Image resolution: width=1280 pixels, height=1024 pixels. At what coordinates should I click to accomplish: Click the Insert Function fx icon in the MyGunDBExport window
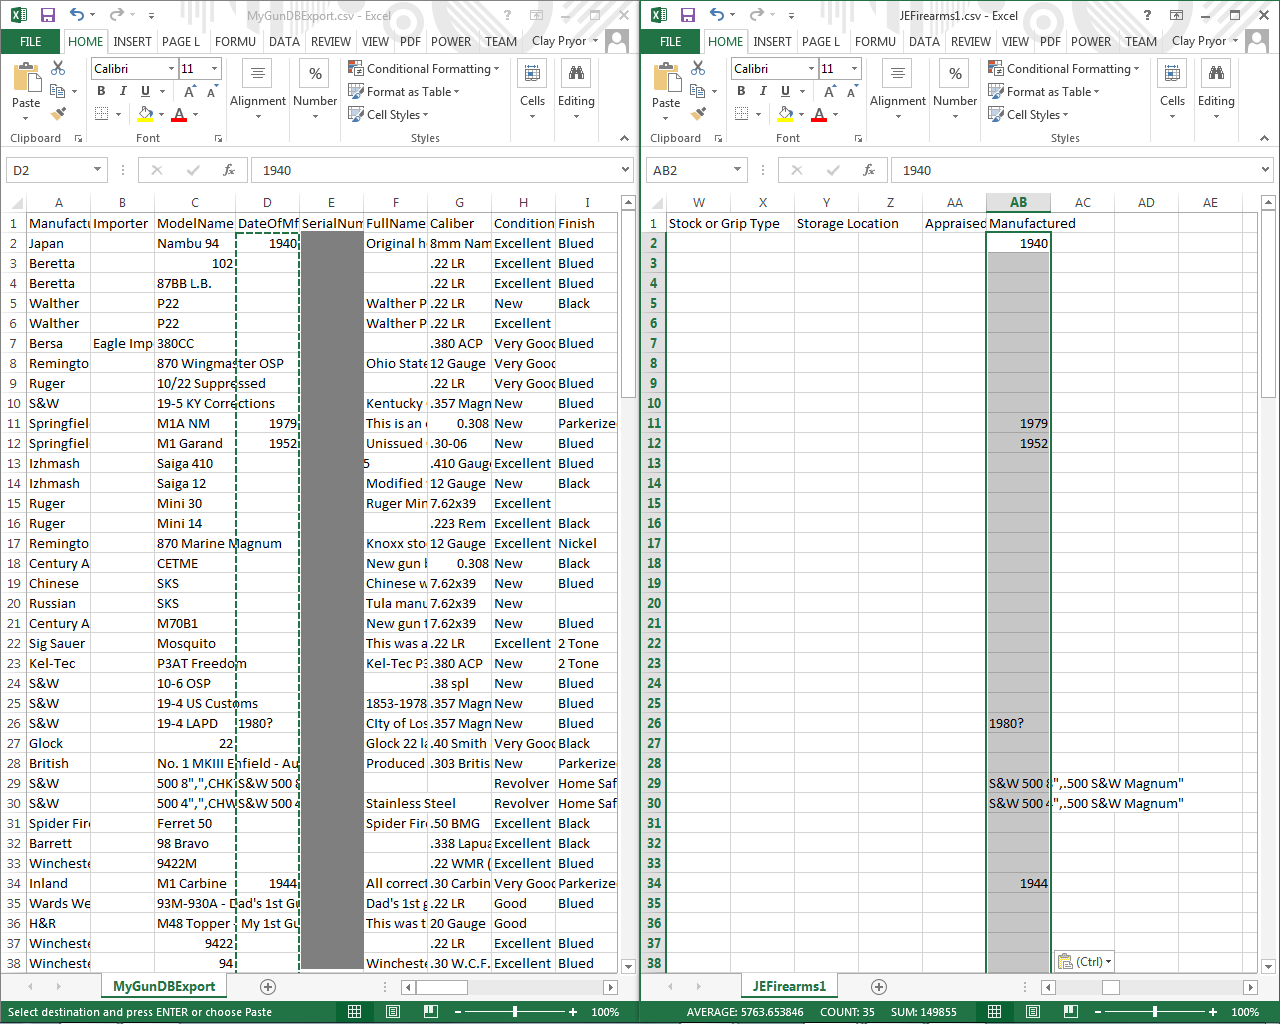point(229,170)
